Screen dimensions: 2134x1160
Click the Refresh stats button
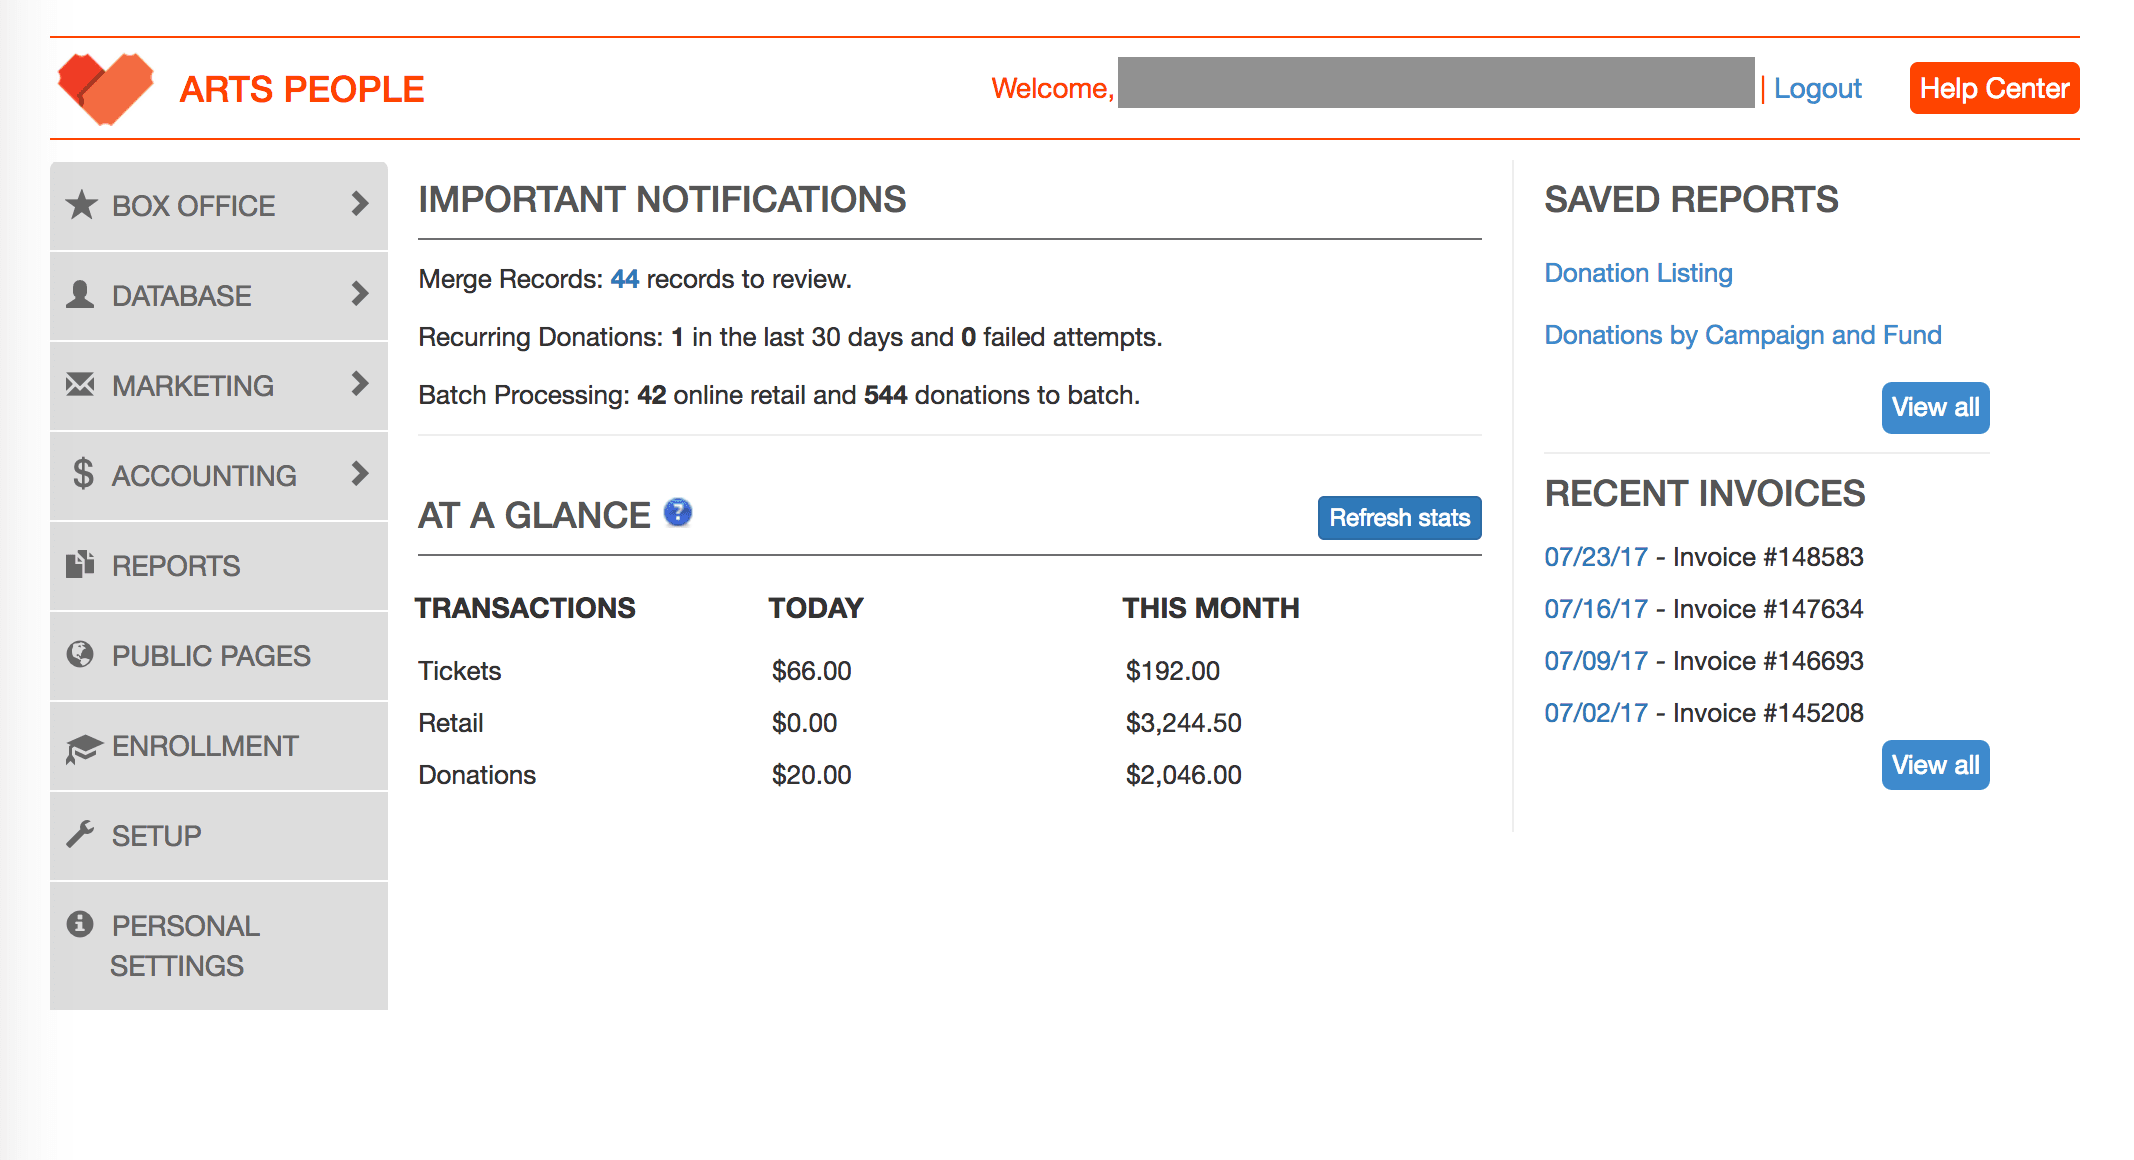(1399, 518)
